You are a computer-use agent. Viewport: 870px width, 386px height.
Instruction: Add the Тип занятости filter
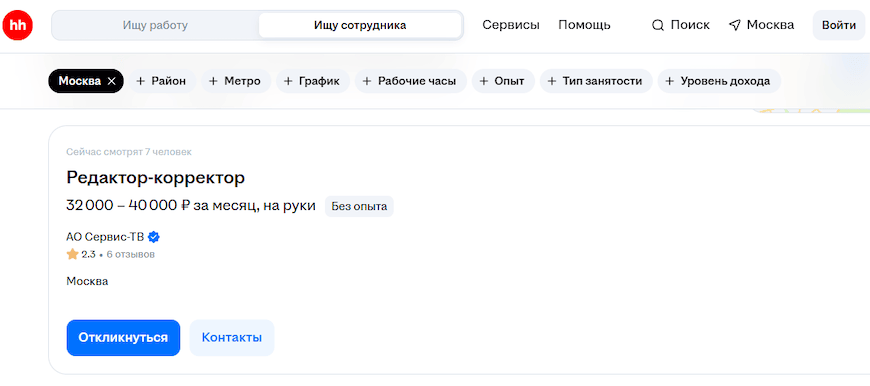[595, 82]
